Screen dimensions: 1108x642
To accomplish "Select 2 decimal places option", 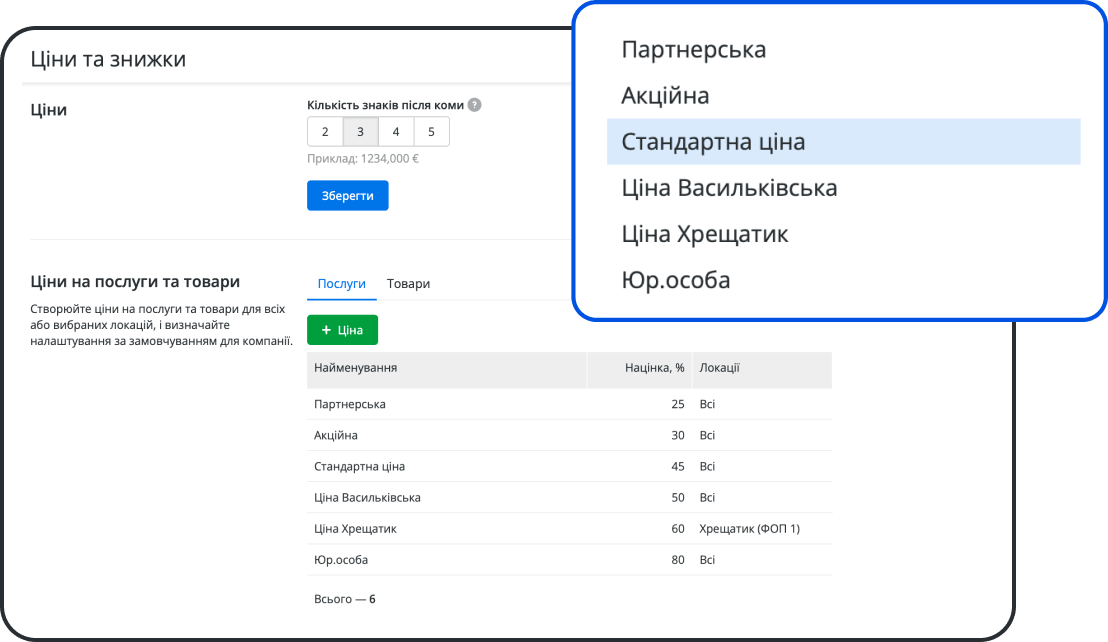I will coord(324,131).
